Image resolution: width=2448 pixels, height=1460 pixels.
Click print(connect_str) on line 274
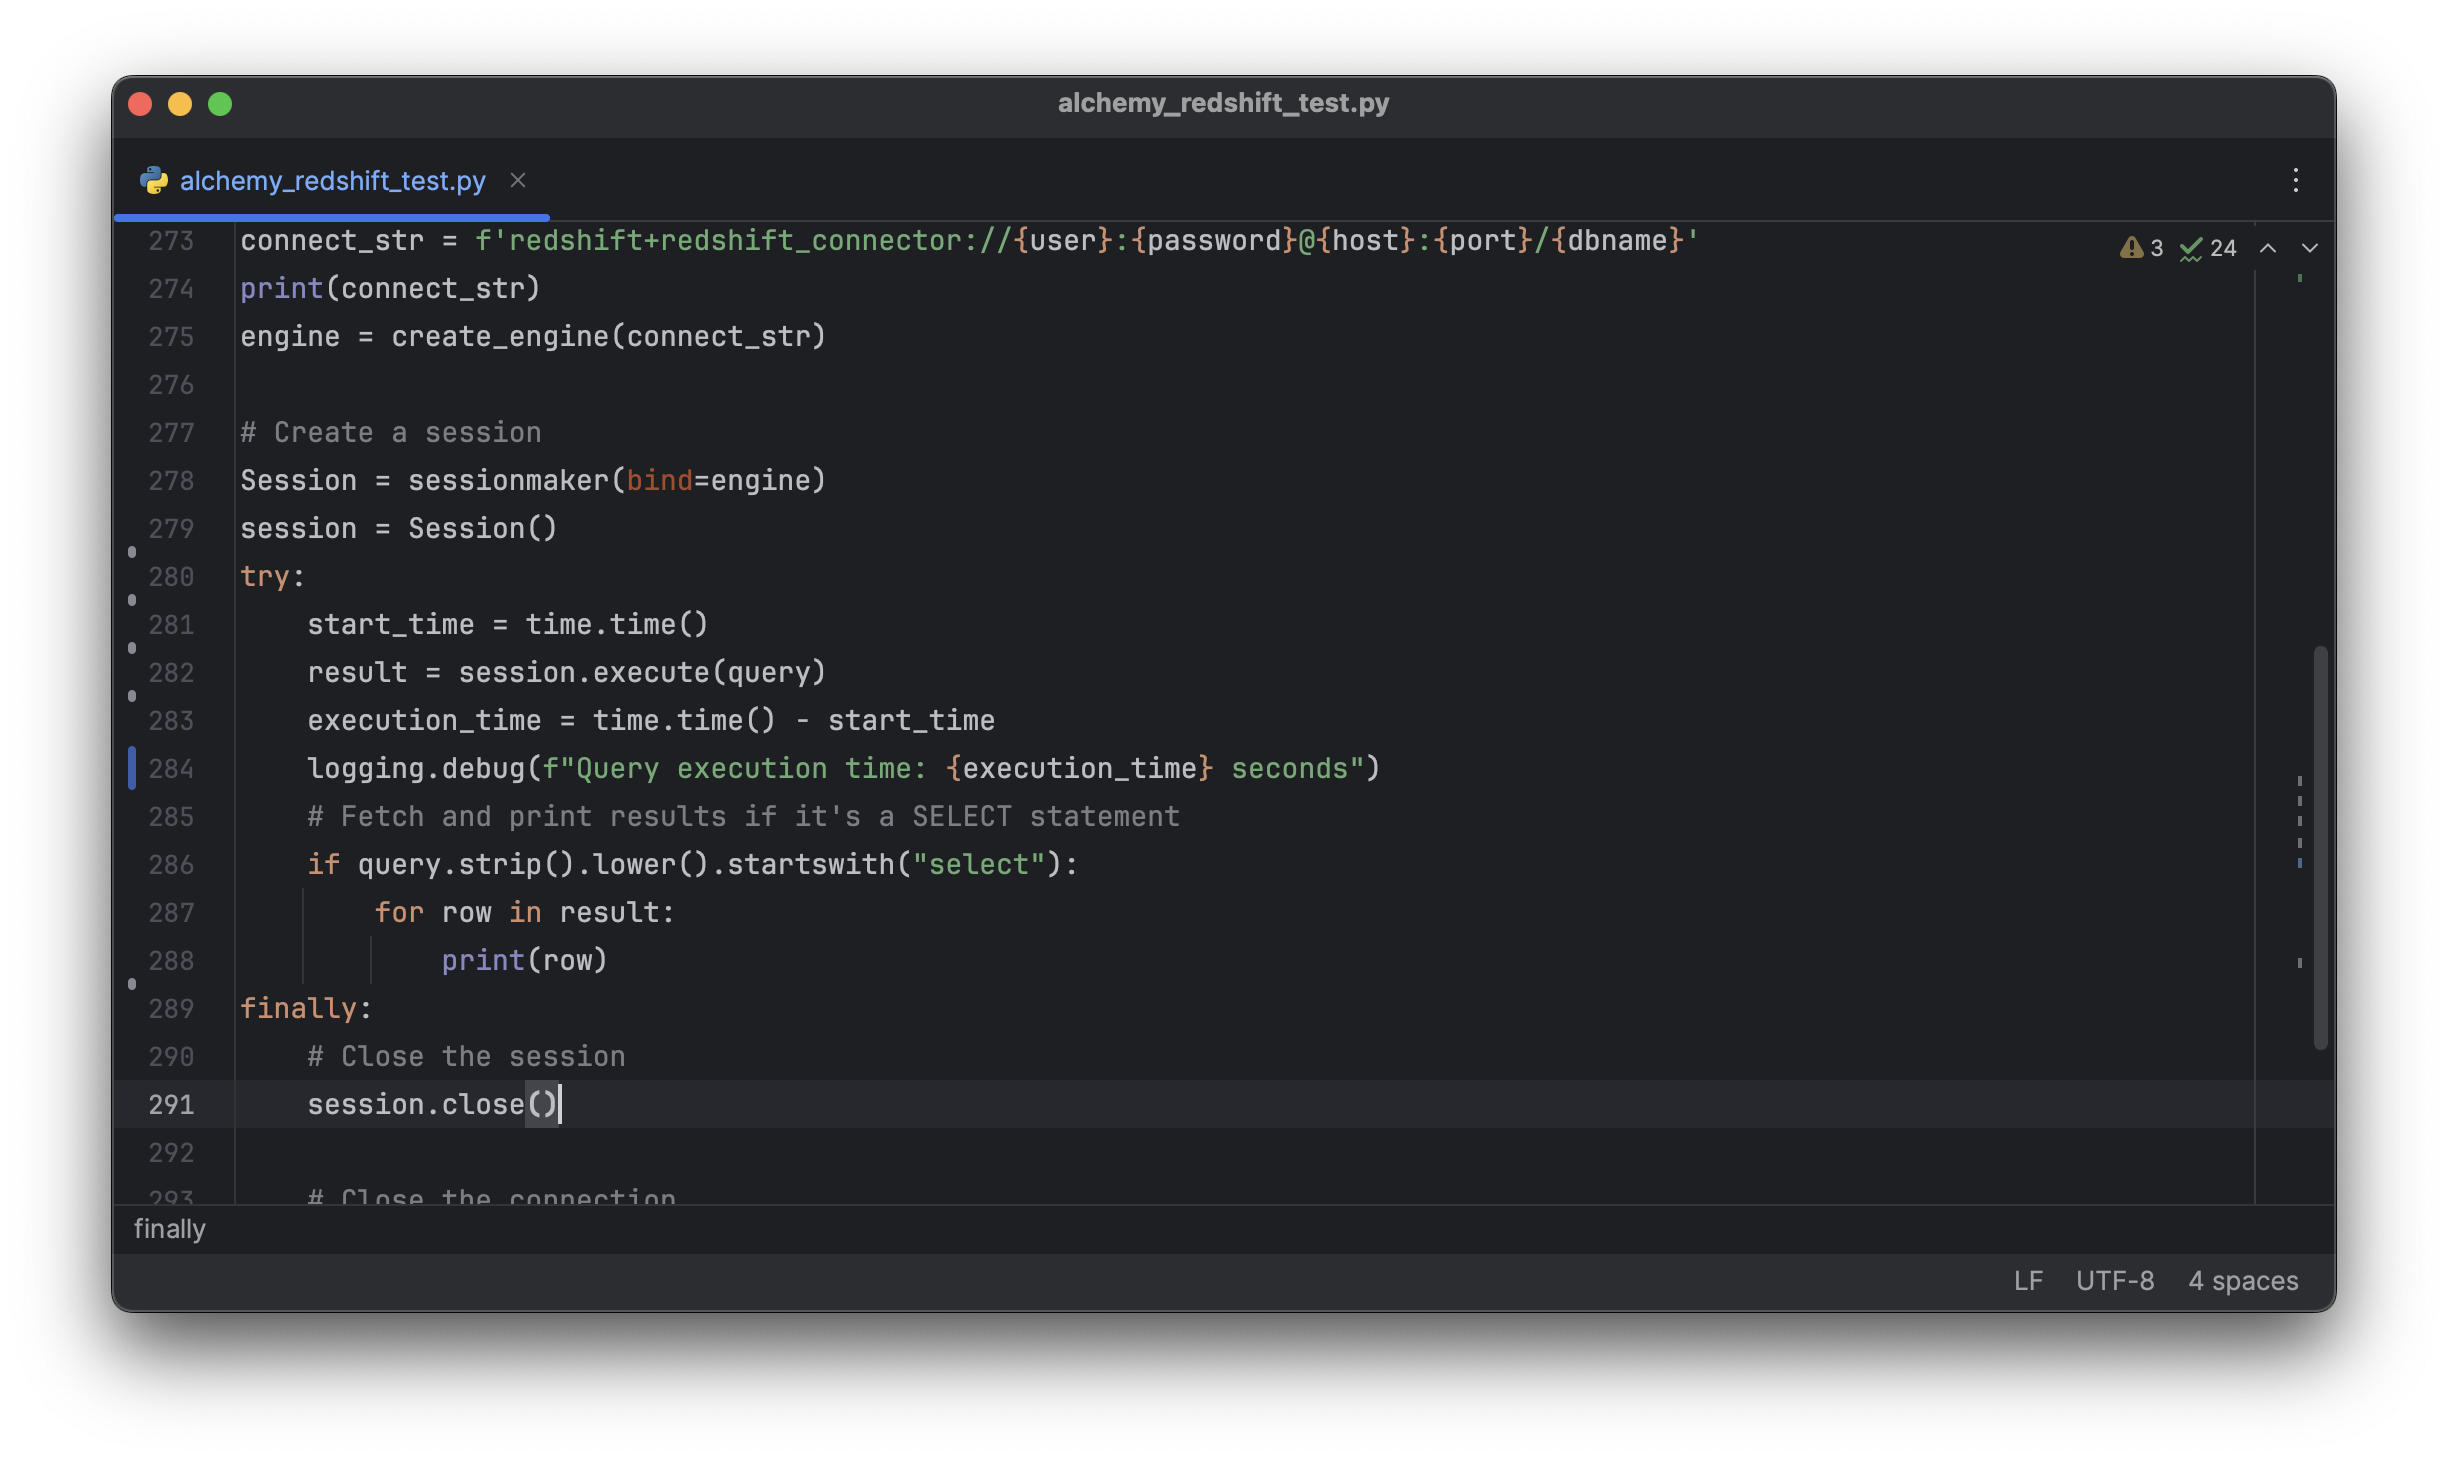click(x=390, y=289)
